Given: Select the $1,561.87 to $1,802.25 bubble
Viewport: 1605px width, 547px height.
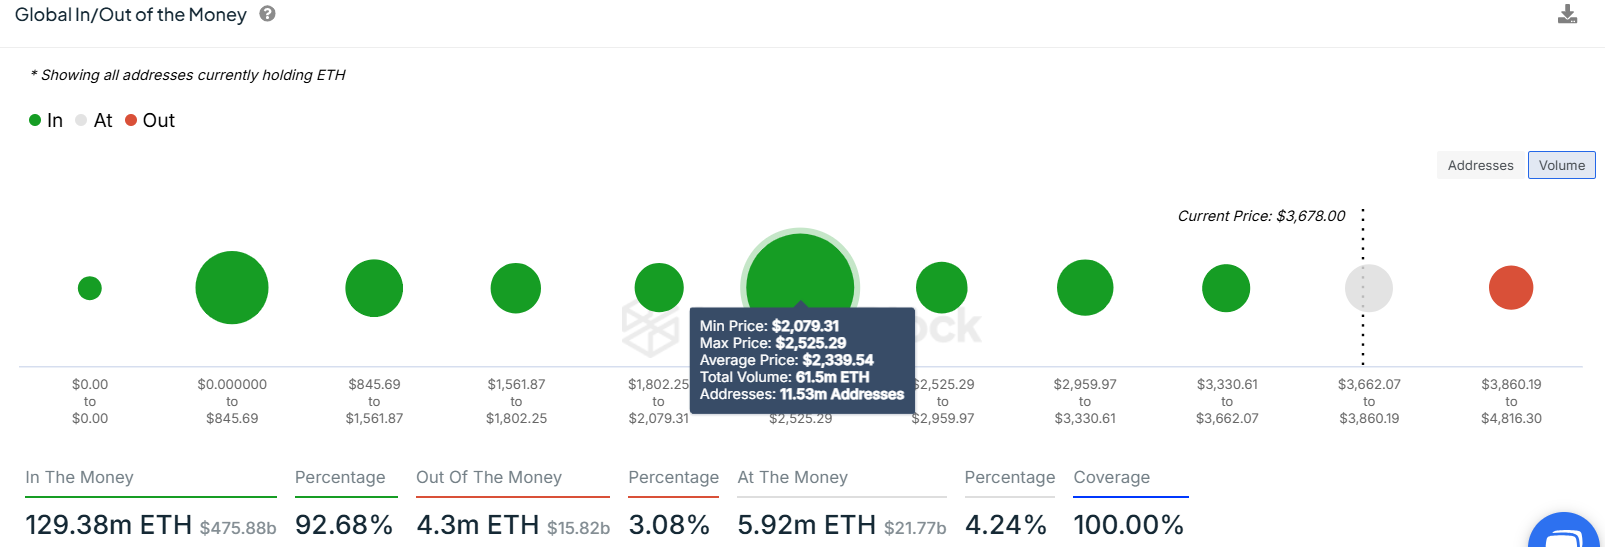Looking at the screenshot, I should click(516, 288).
